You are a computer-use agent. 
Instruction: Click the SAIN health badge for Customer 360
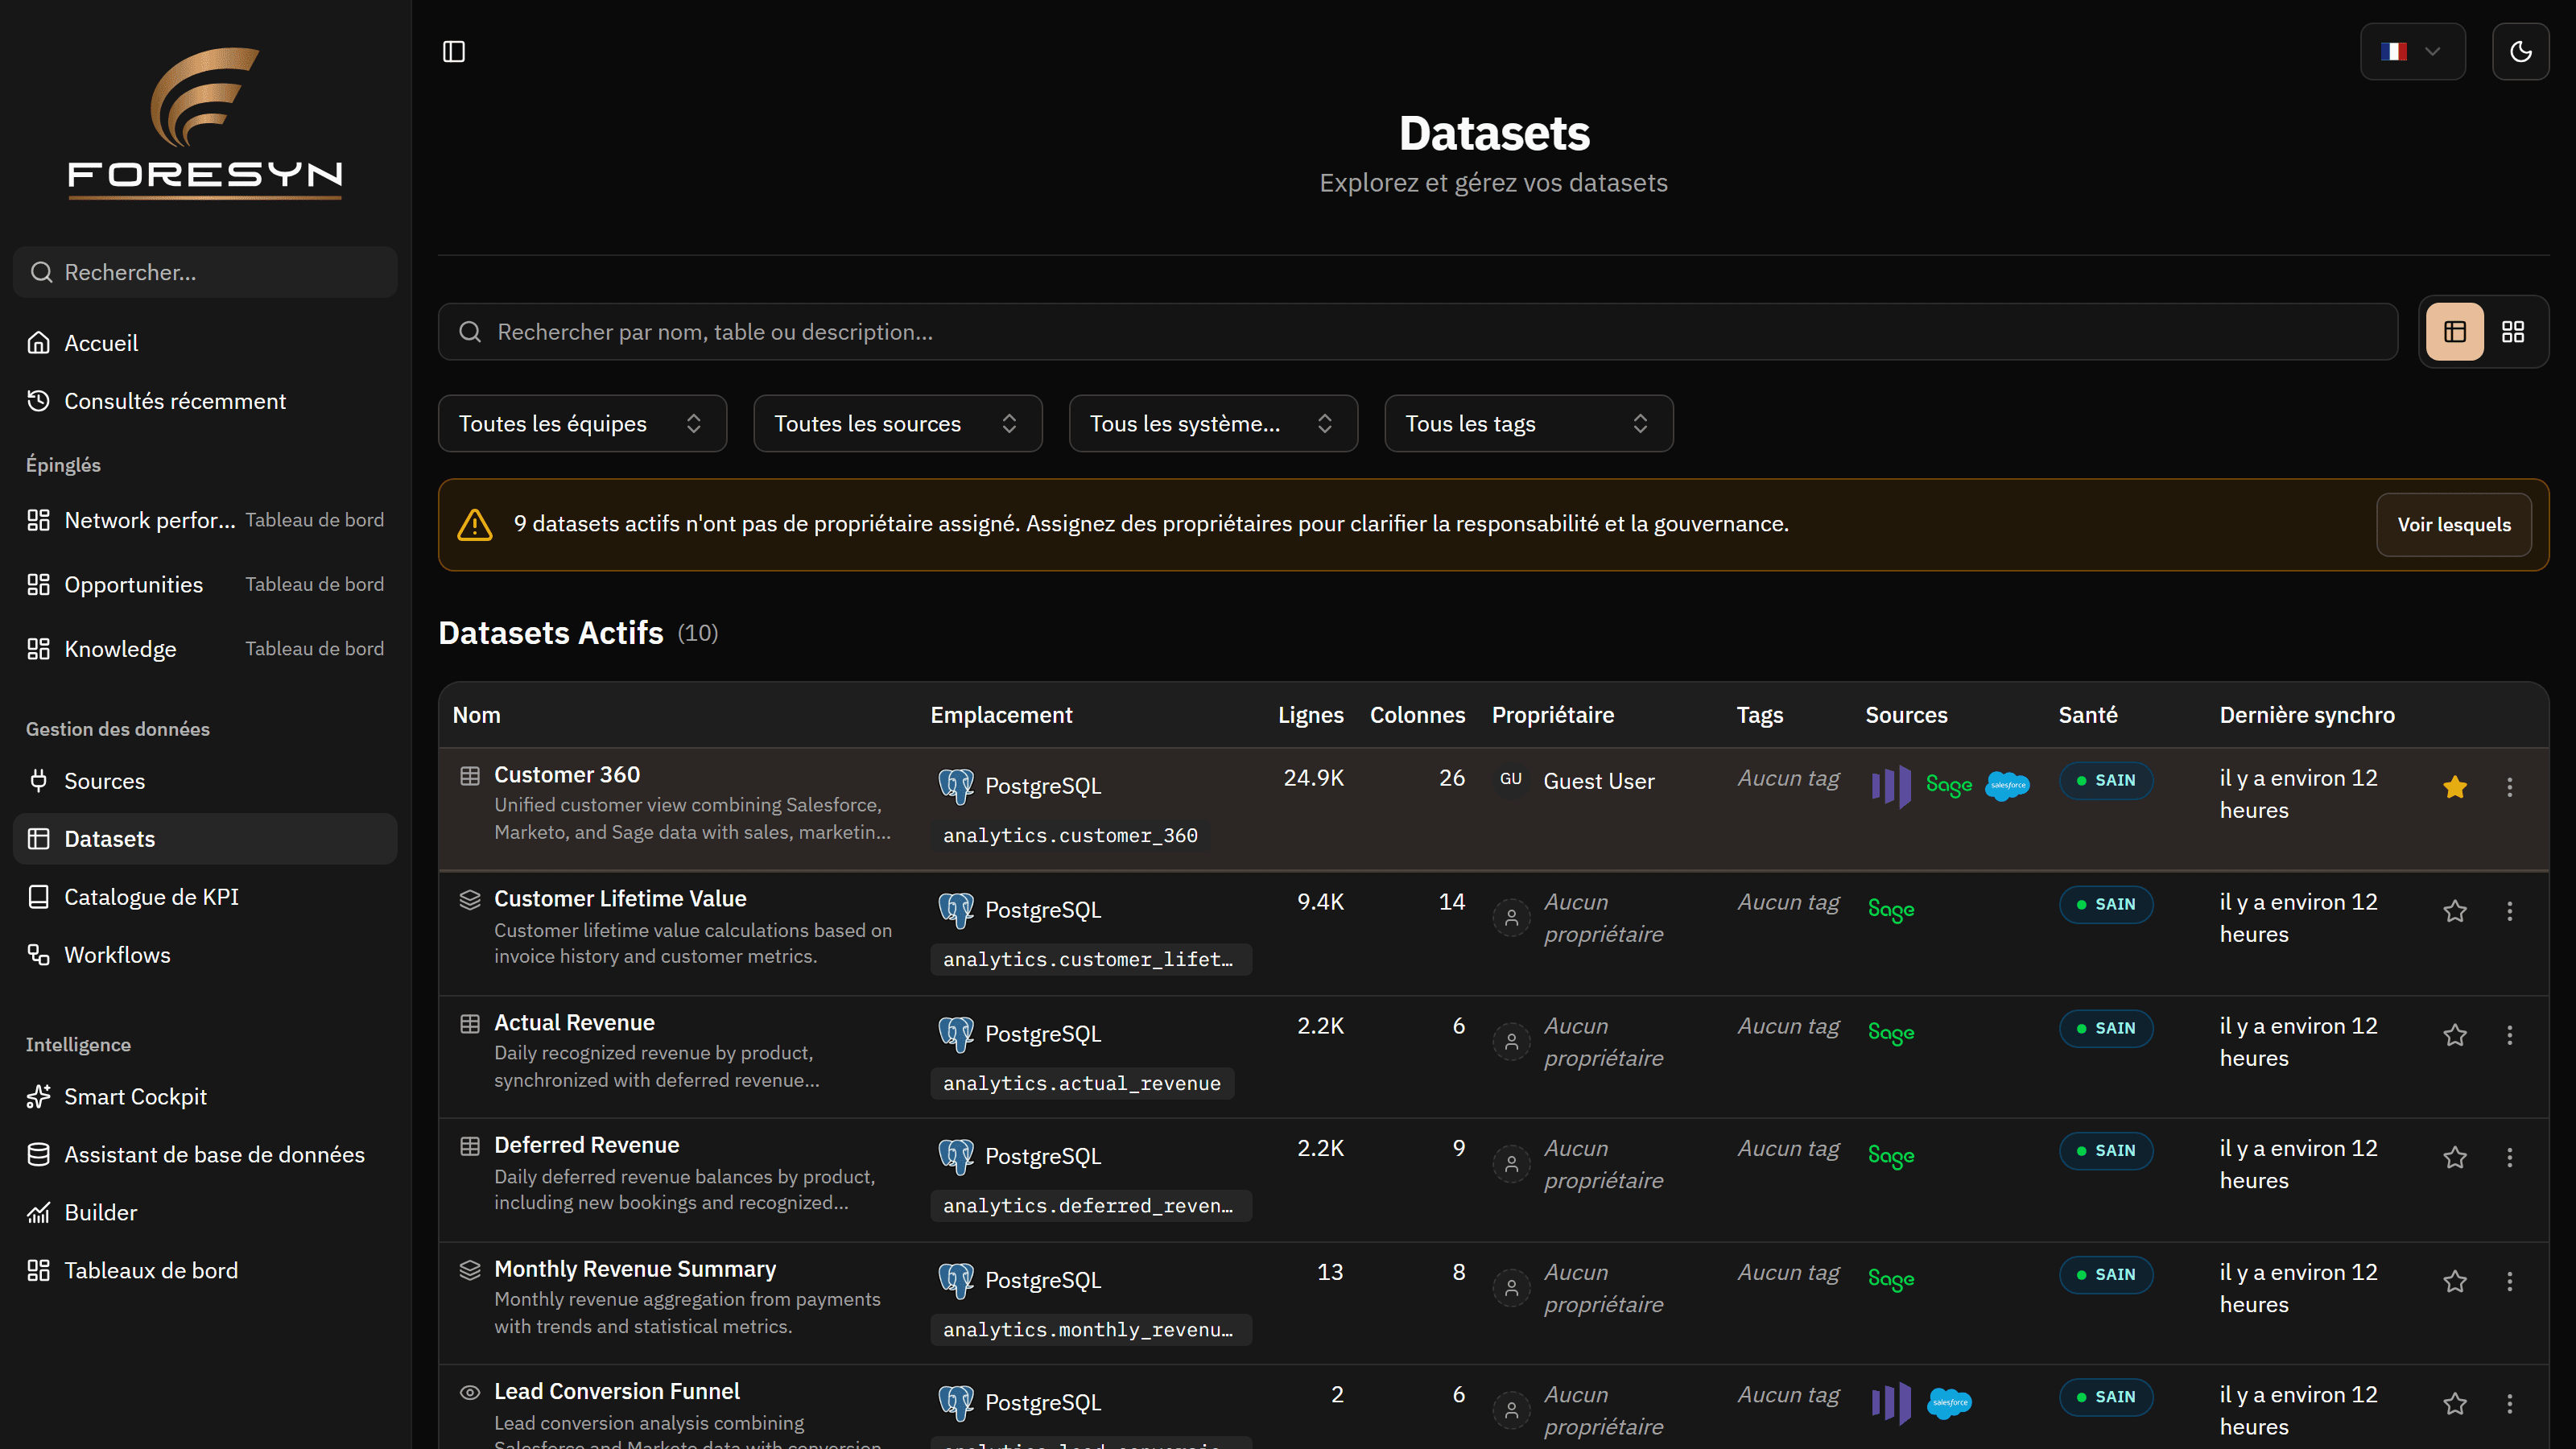pos(2106,781)
